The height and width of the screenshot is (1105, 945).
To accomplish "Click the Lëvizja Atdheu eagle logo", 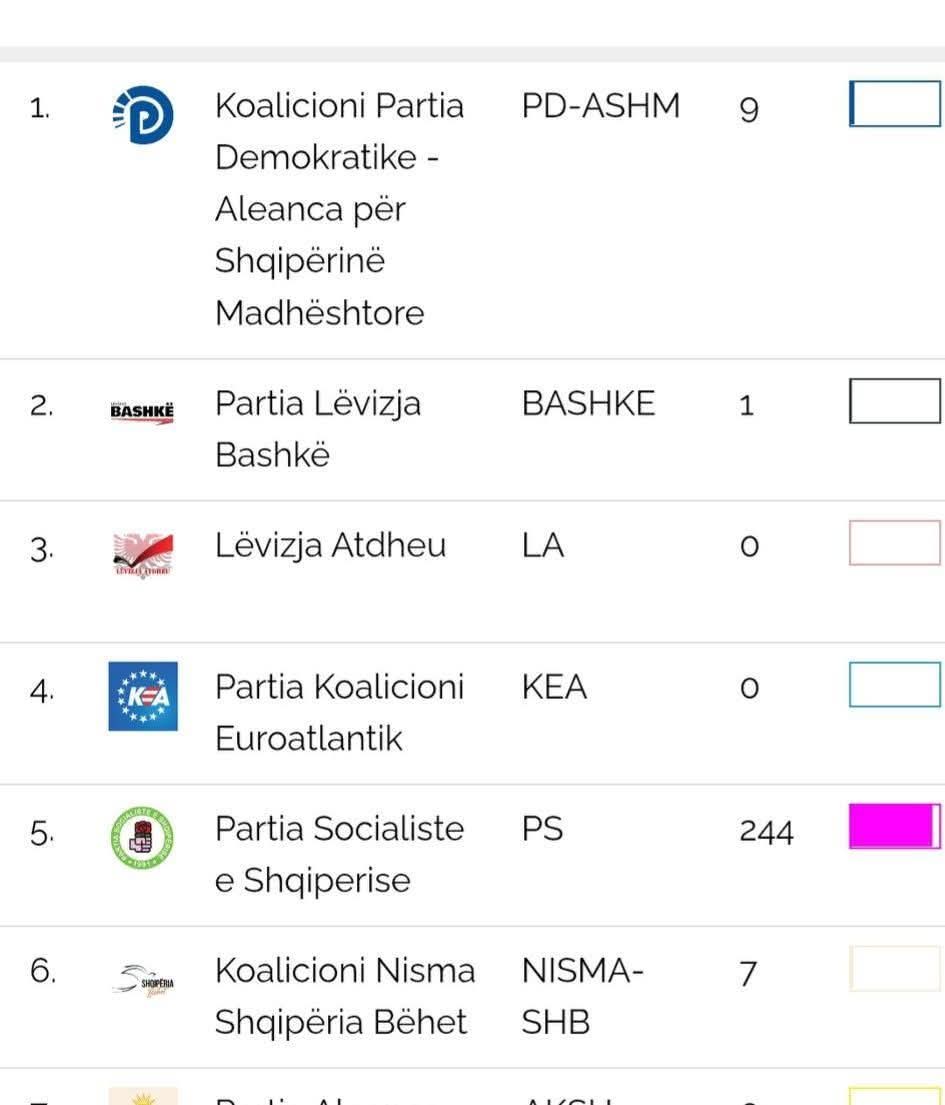I will click(x=142, y=553).
